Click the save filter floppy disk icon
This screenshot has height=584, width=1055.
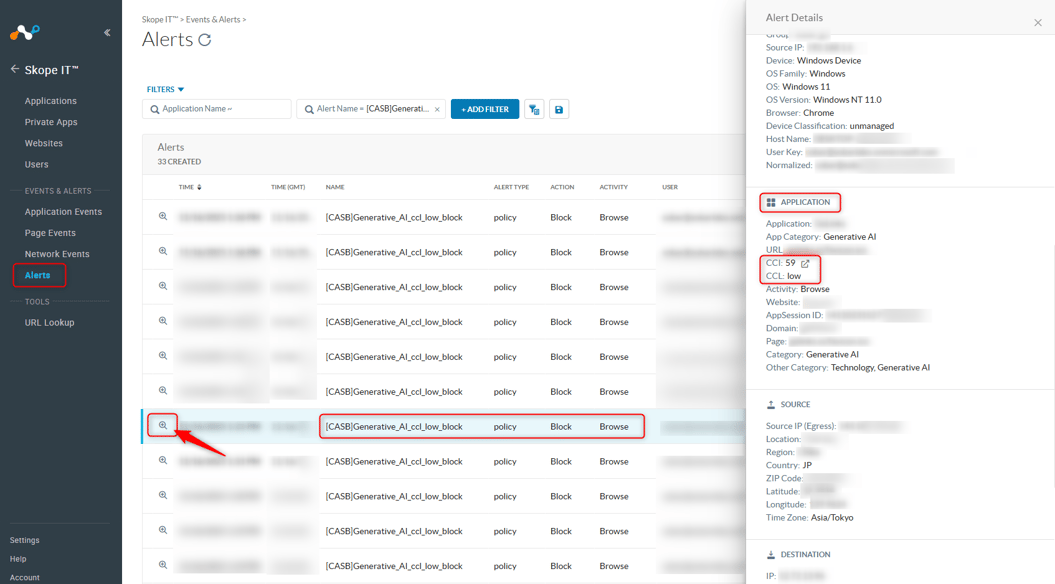click(x=559, y=109)
